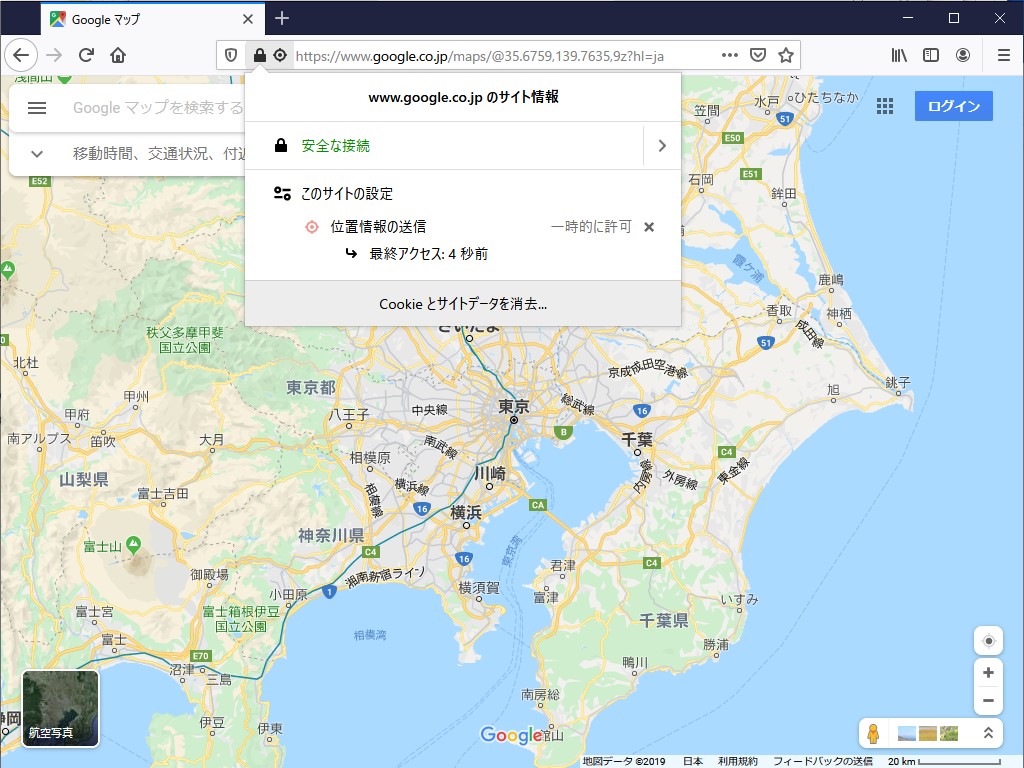Image resolution: width=1024 pixels, height=768 pixels.
Task: Open the Google apps grid icon
Action: [884, 107]
